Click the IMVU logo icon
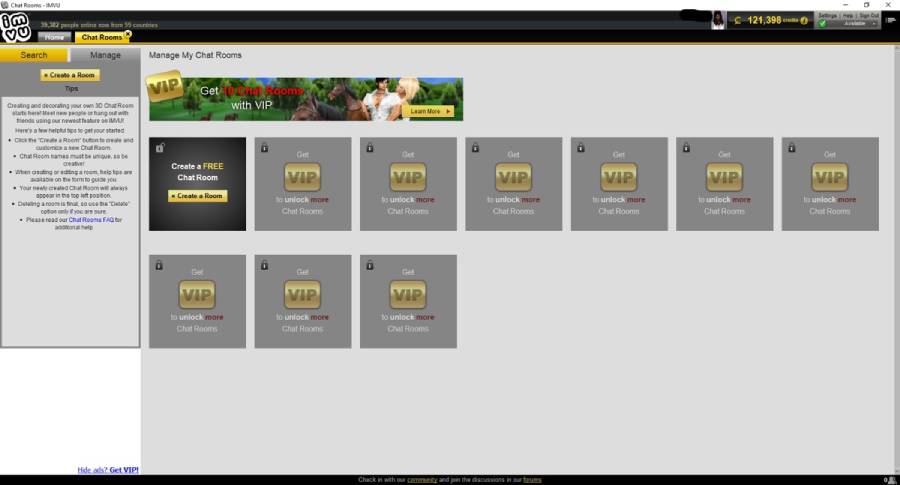 (x=15, y=27)
